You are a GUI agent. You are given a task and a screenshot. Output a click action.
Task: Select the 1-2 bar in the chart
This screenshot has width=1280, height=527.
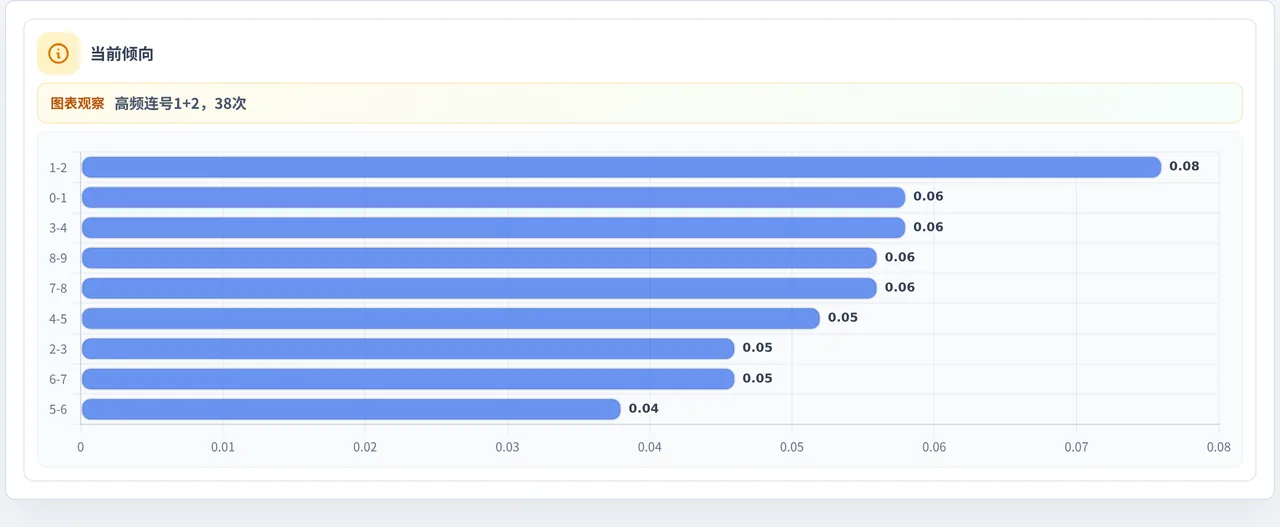coord(621,167)
